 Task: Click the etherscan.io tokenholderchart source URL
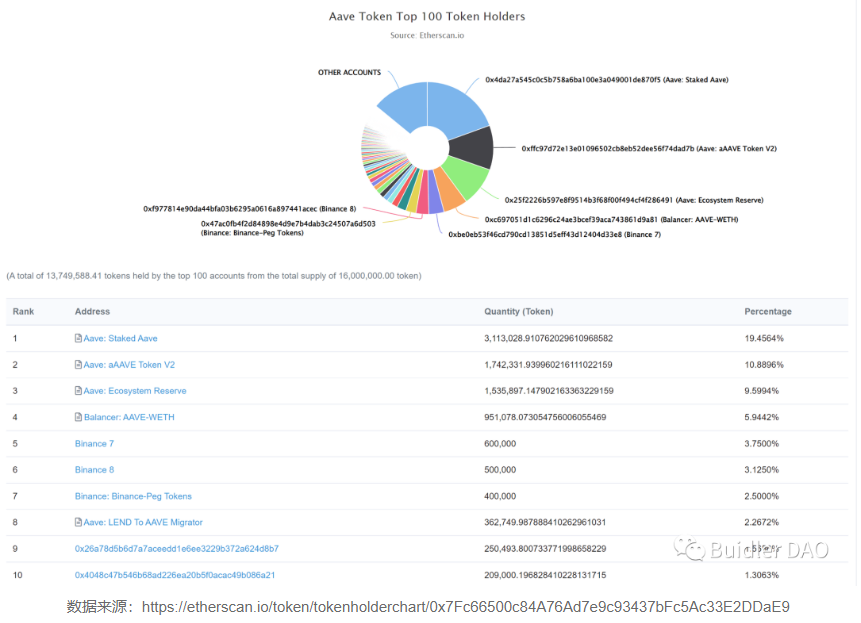(466, 607)
